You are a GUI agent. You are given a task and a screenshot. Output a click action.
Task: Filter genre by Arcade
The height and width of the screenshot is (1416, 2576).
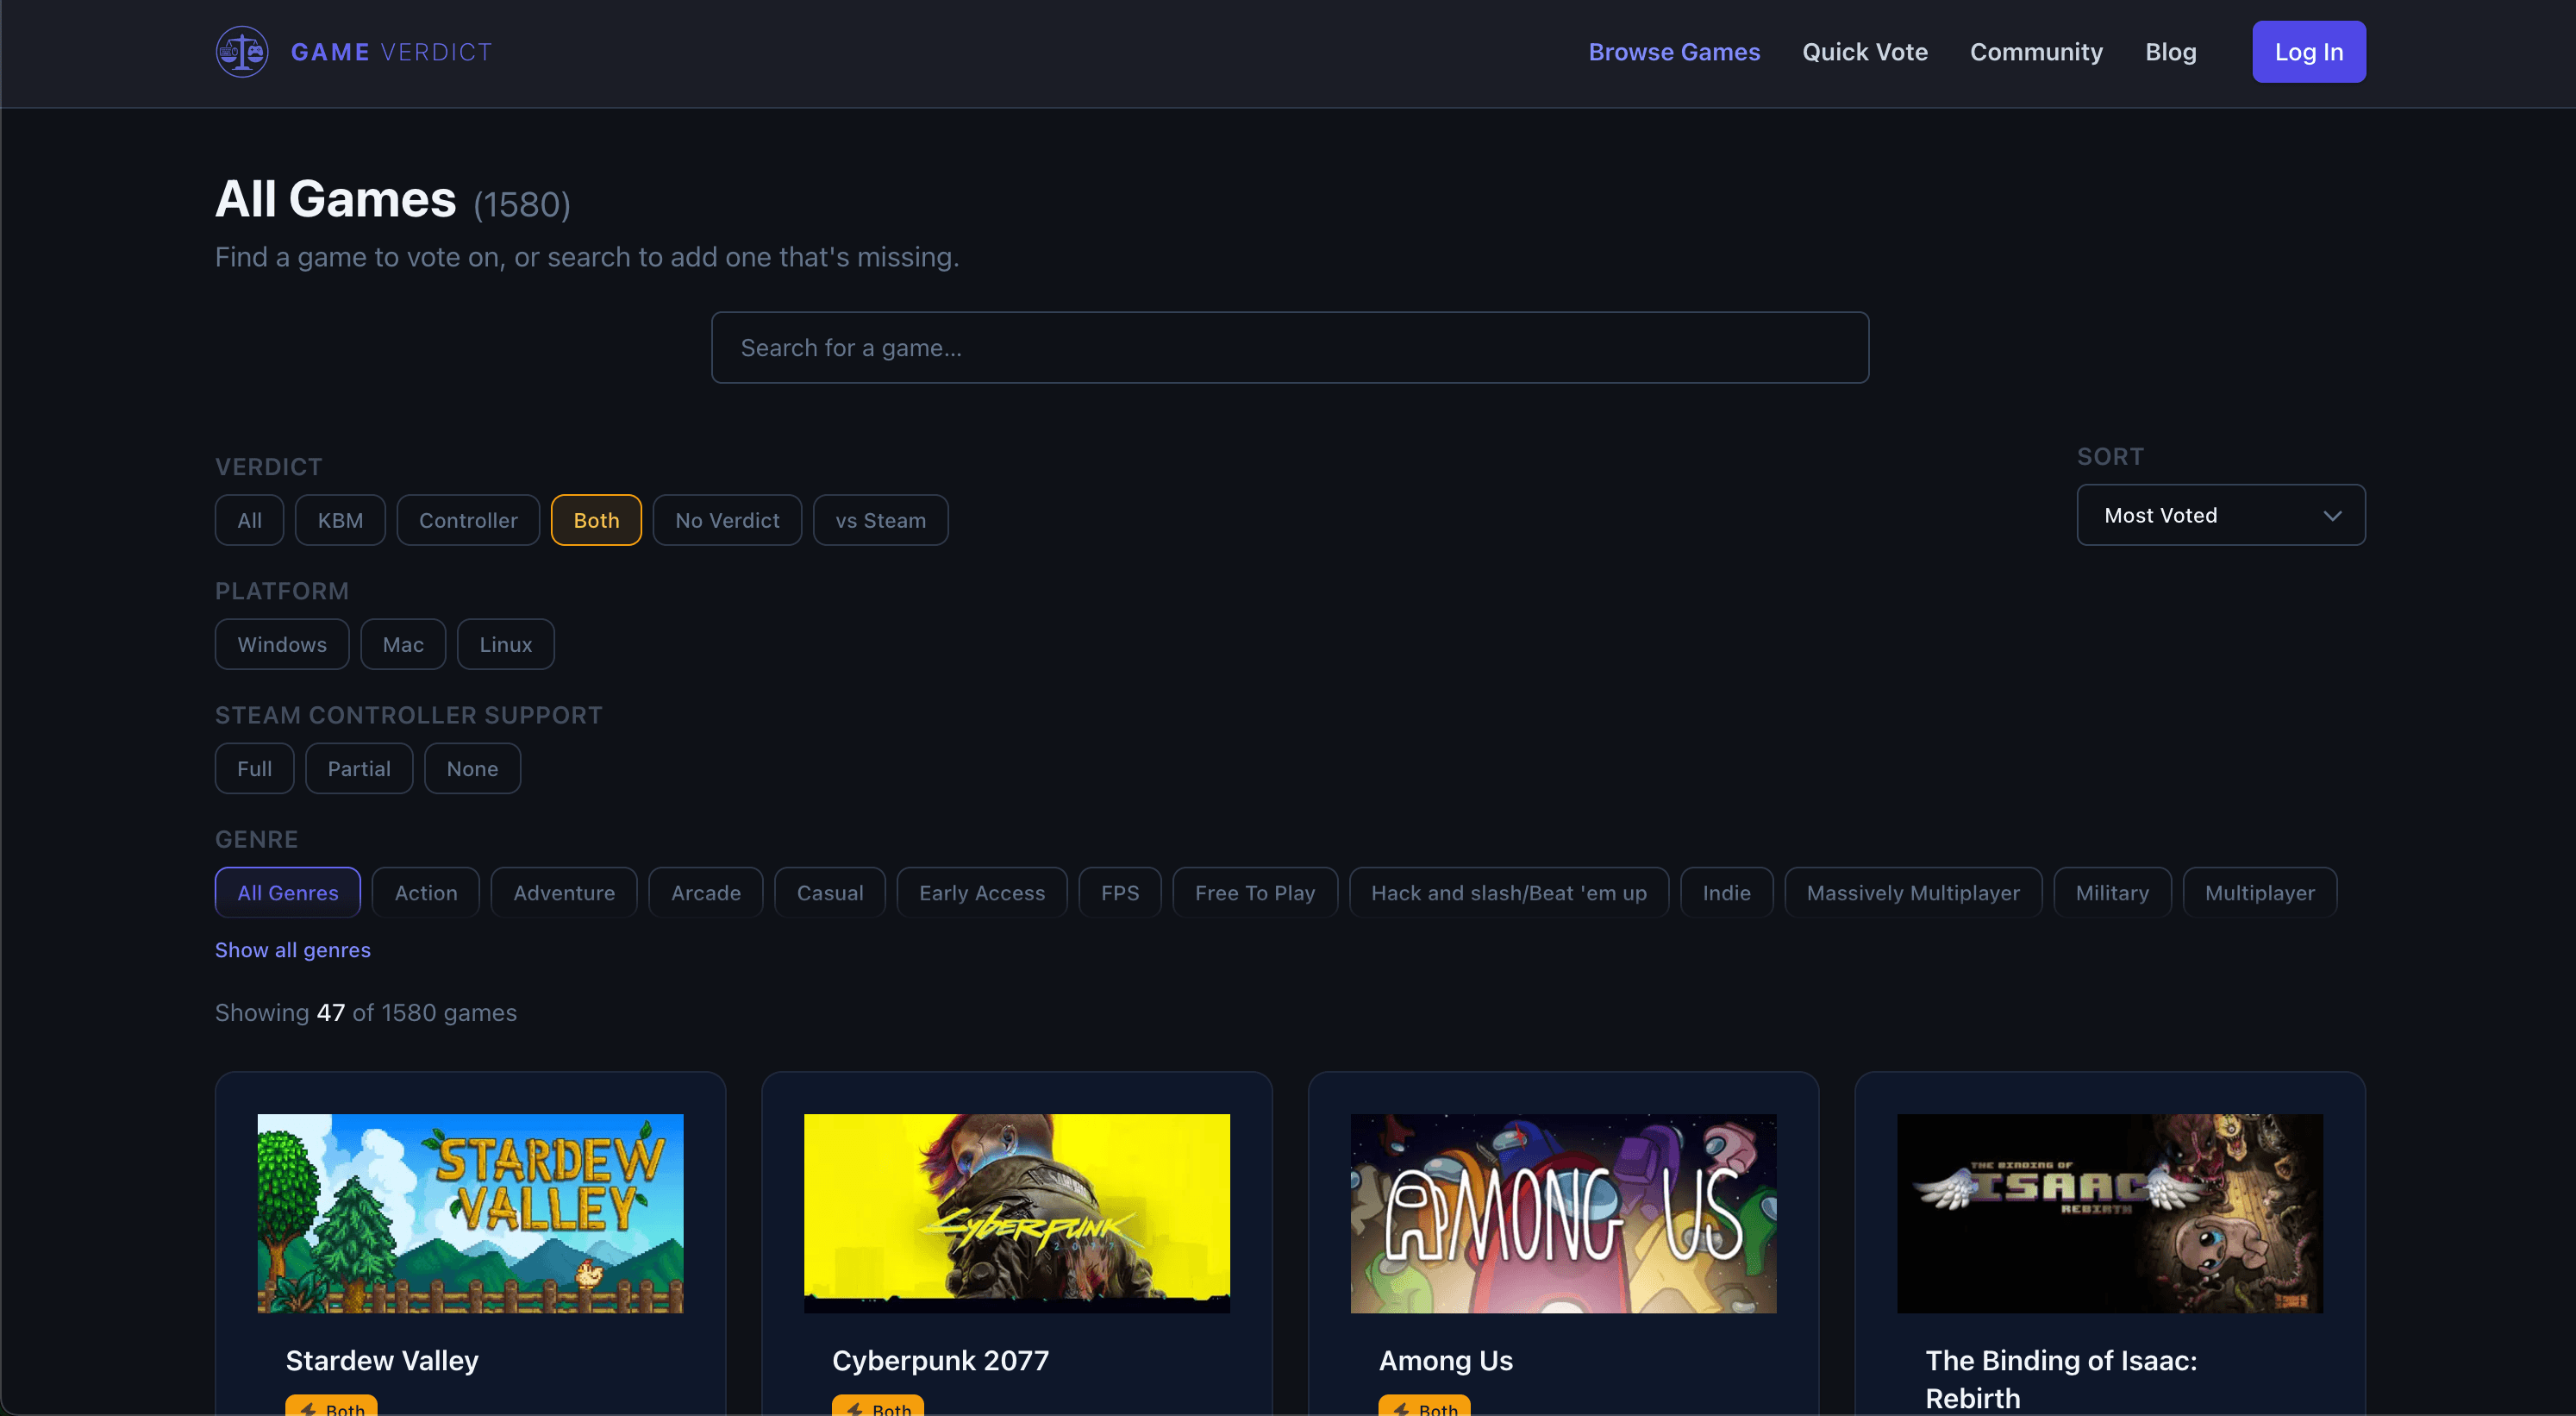point(705,892)
